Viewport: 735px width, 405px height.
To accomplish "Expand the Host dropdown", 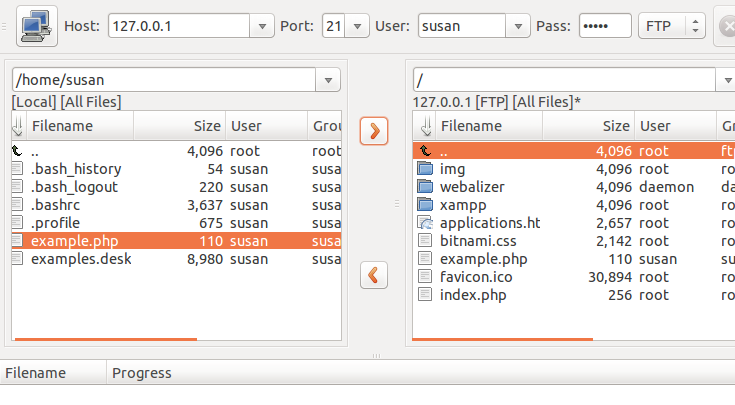I will click(261, 26).
